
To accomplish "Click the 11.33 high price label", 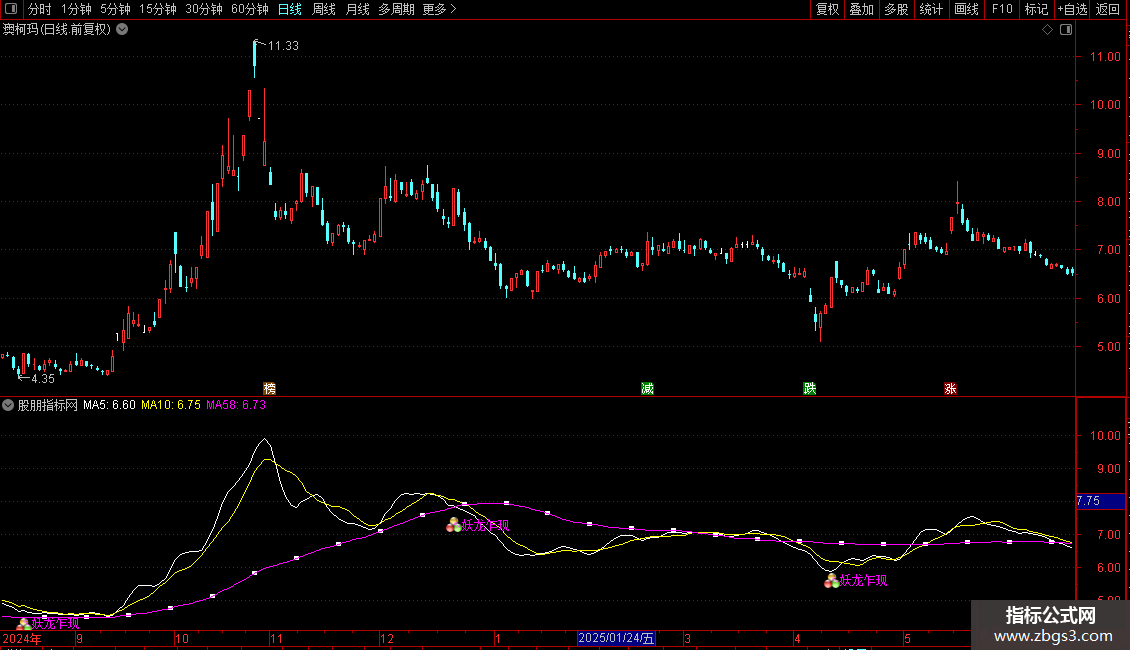I will click(283, 45).
